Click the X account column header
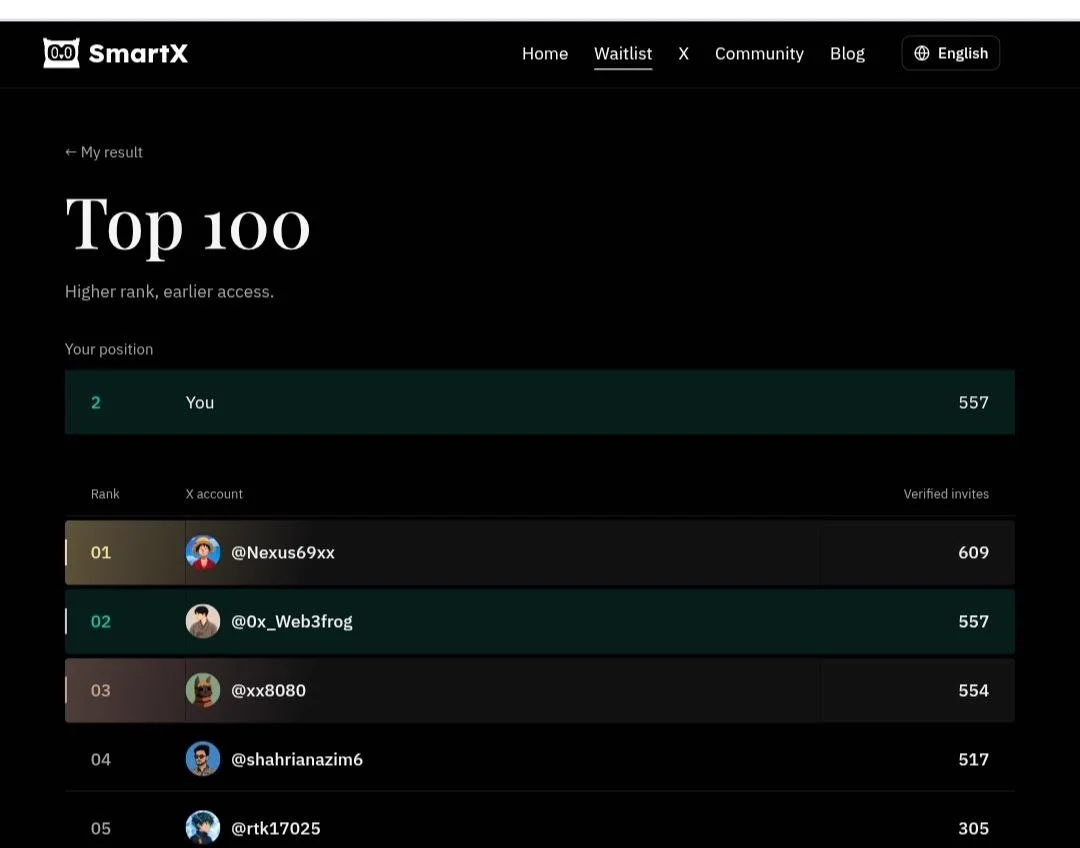The width and height of the screenshot is (1080, 848). pyautogui.click(x=214, y=494)
